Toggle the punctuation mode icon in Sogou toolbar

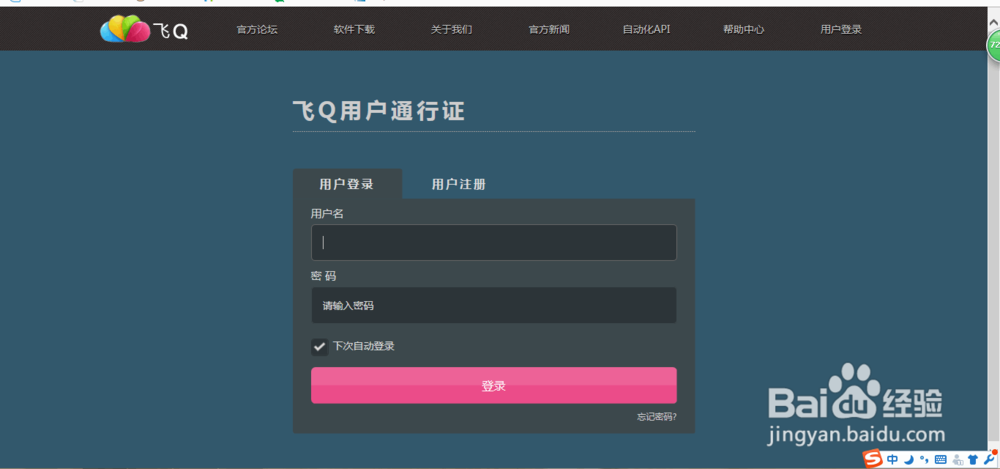[x=924, y=459]
